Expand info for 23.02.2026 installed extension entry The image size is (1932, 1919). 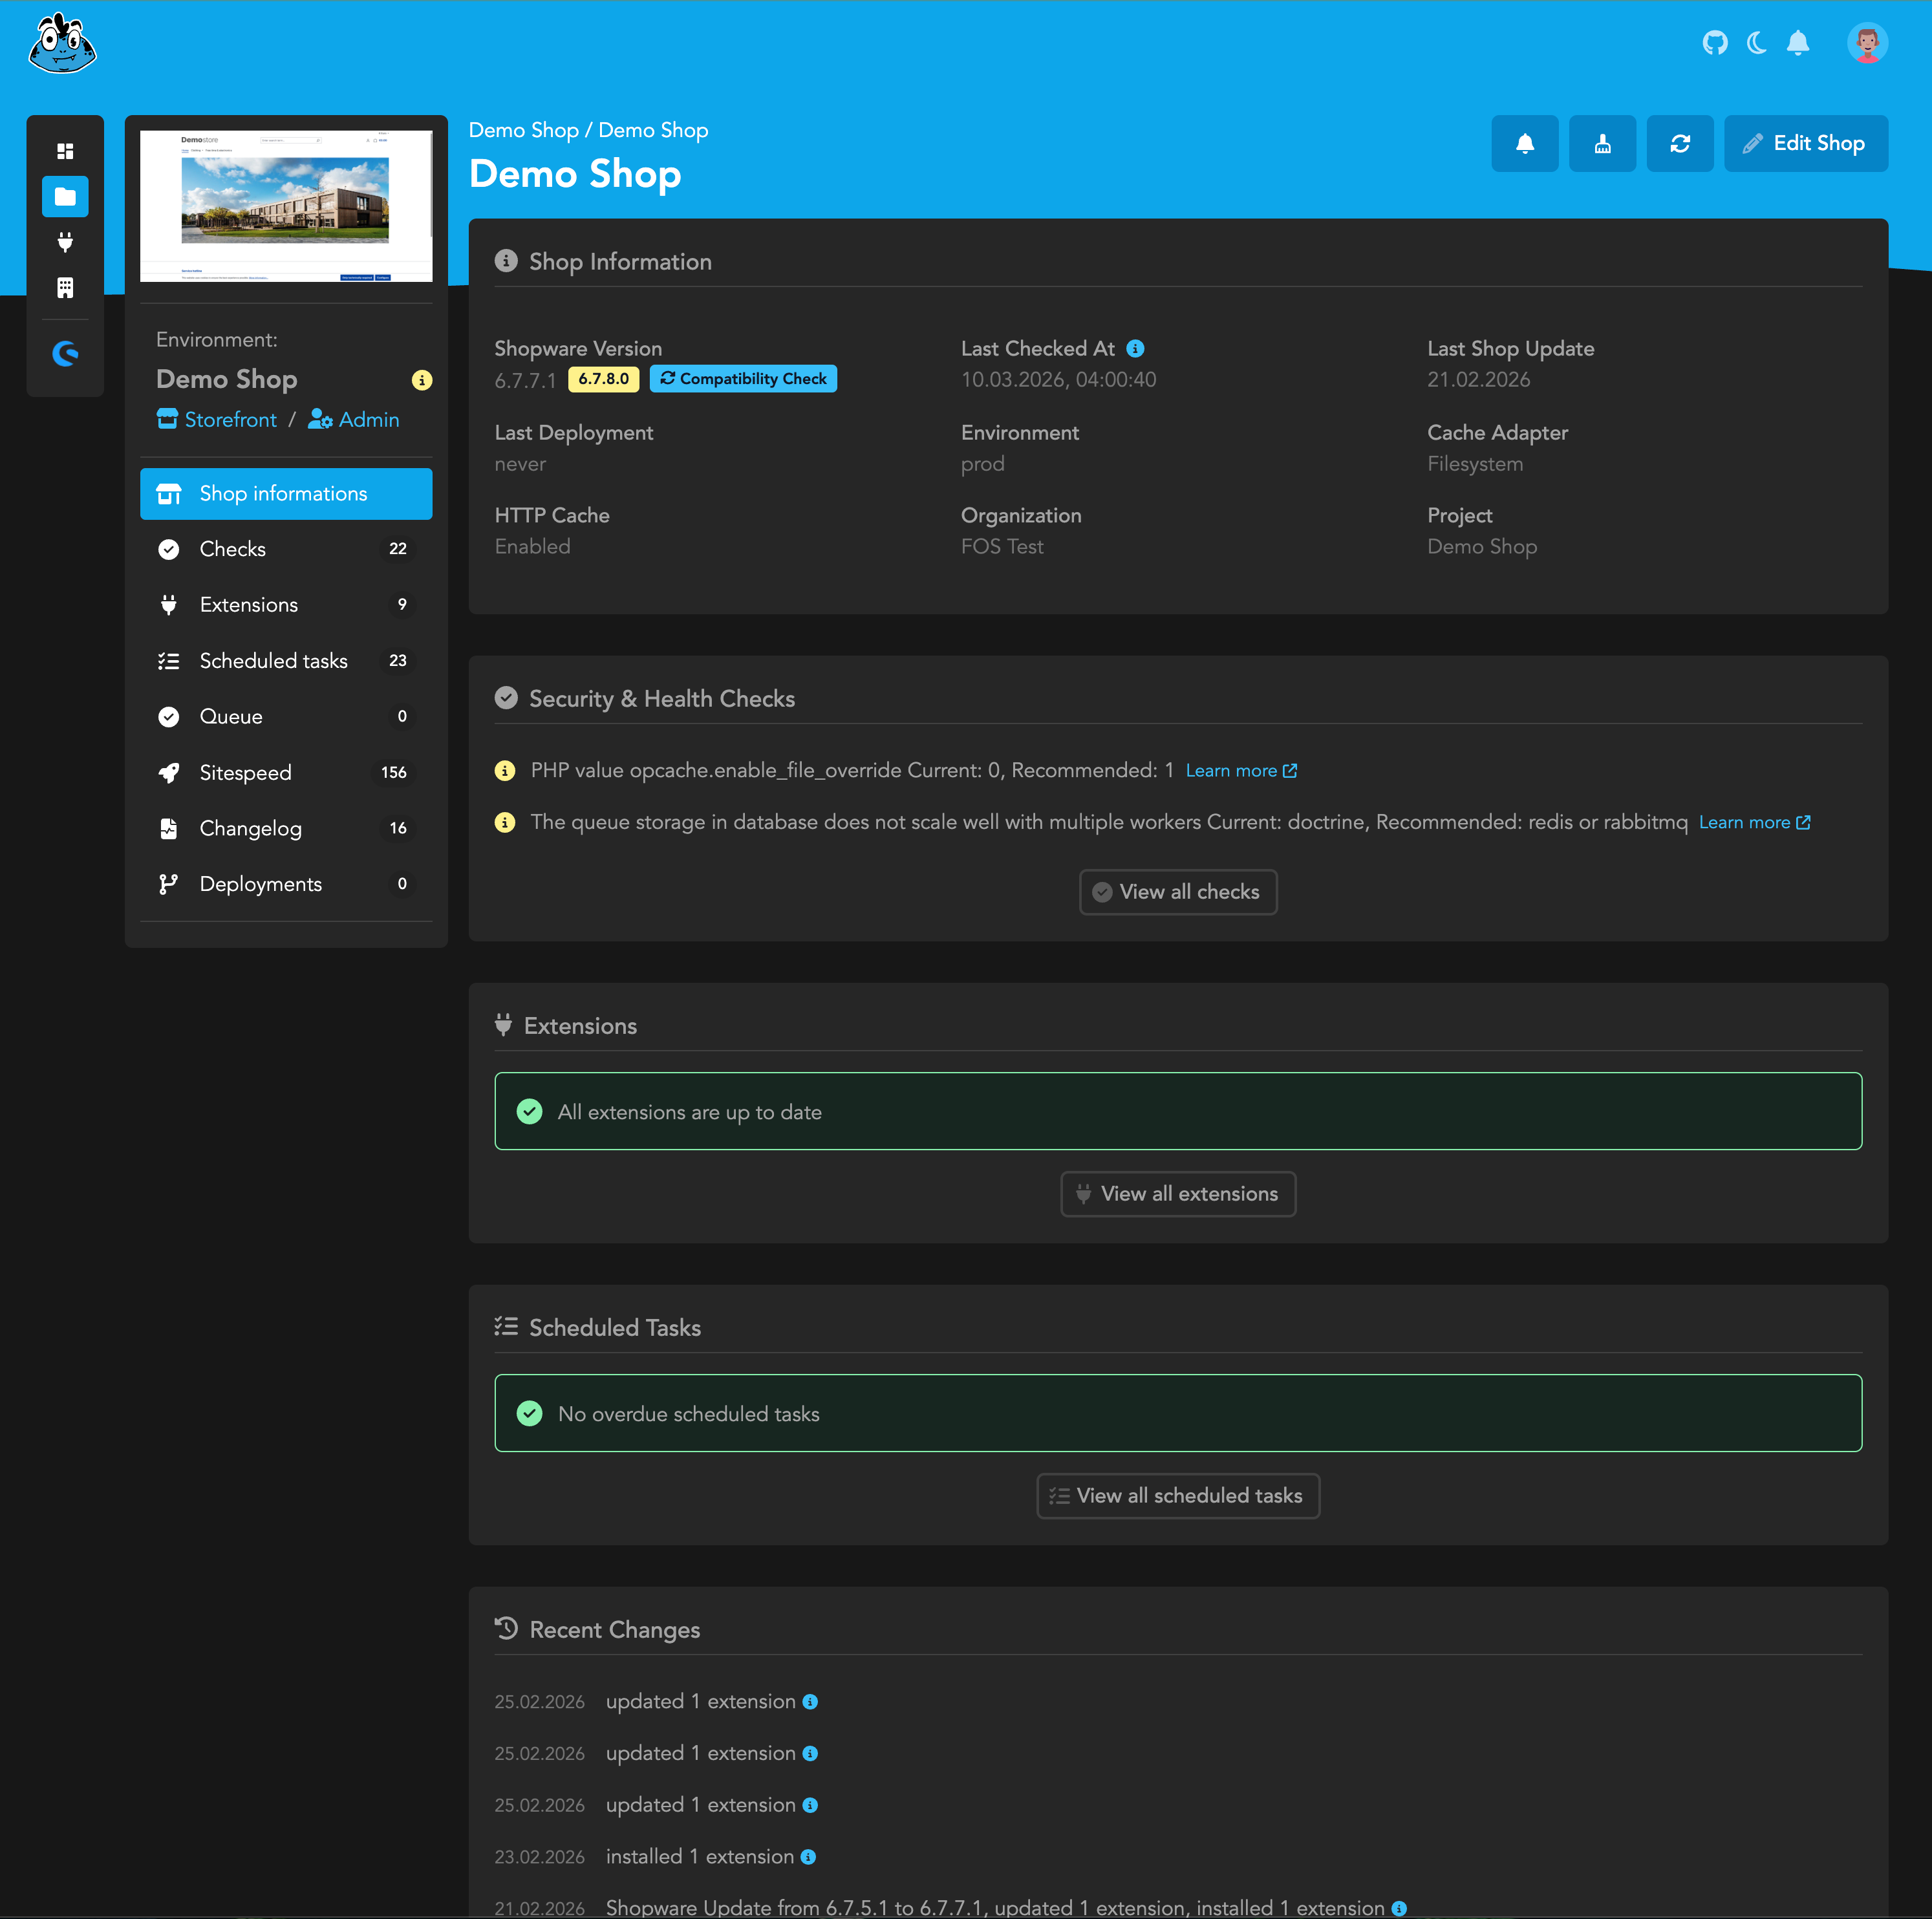[x=808, y=1857]
